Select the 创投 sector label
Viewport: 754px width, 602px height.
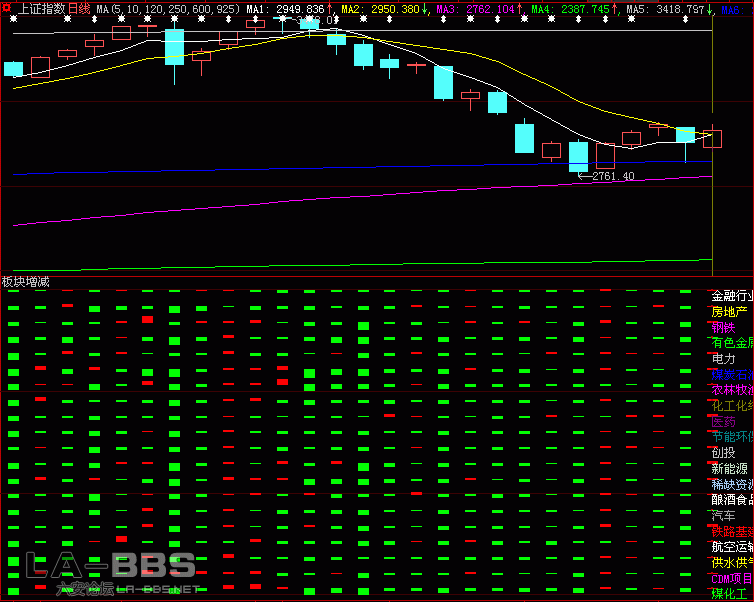[x=722, y=452]
